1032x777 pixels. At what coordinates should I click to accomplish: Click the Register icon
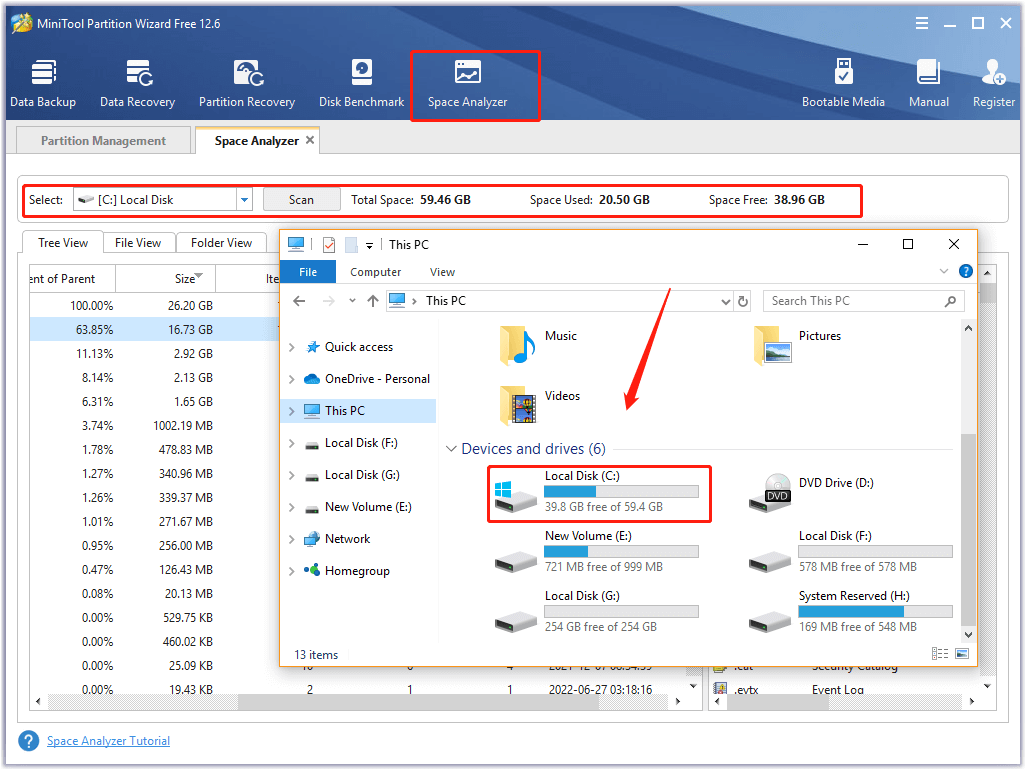click(993, 80)
